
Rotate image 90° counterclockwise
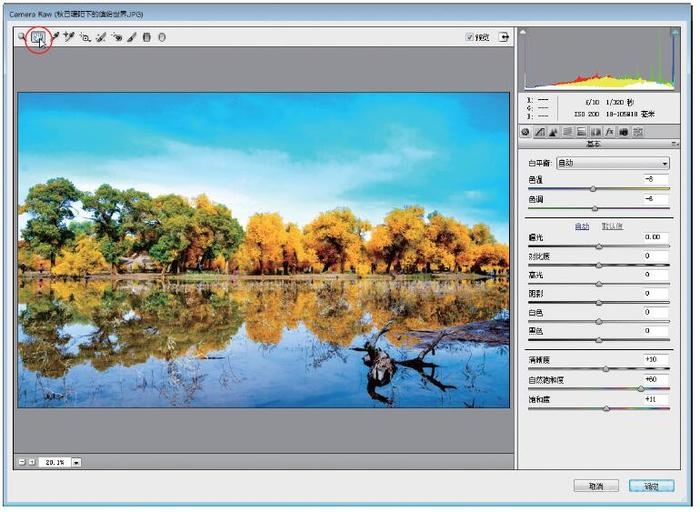pos(146,37)
